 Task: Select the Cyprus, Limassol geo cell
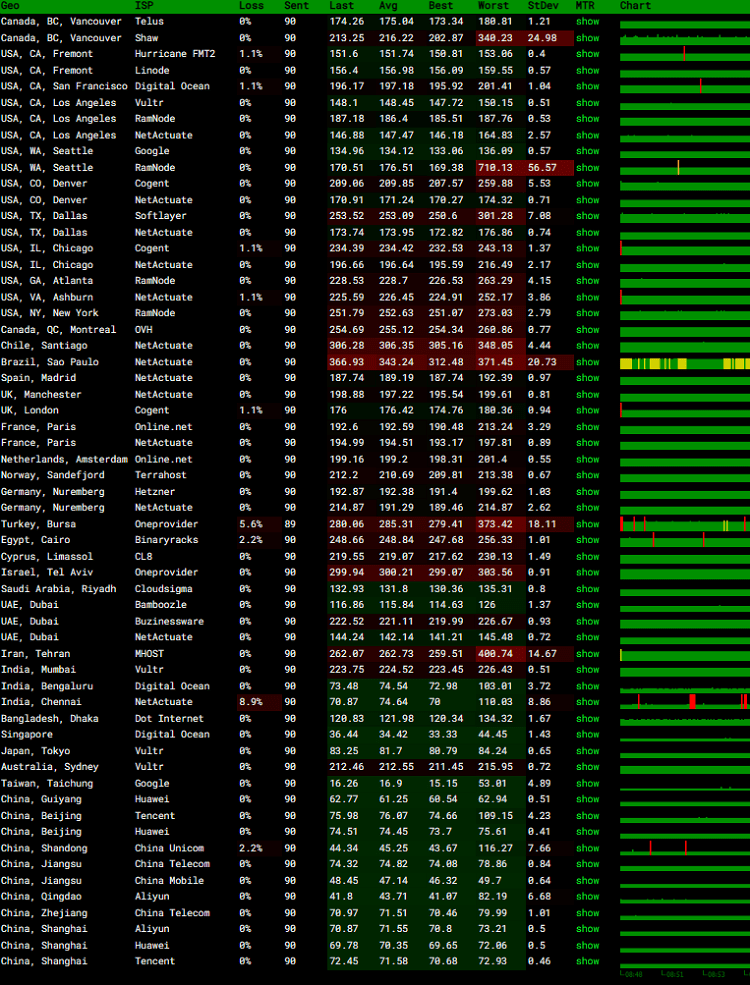click(46, 557)
